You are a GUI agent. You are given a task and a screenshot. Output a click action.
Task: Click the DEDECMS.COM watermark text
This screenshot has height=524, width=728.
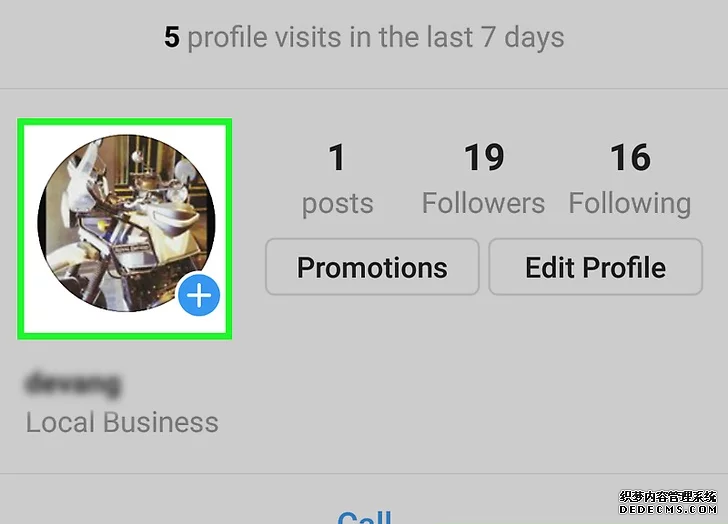(668, 510)
